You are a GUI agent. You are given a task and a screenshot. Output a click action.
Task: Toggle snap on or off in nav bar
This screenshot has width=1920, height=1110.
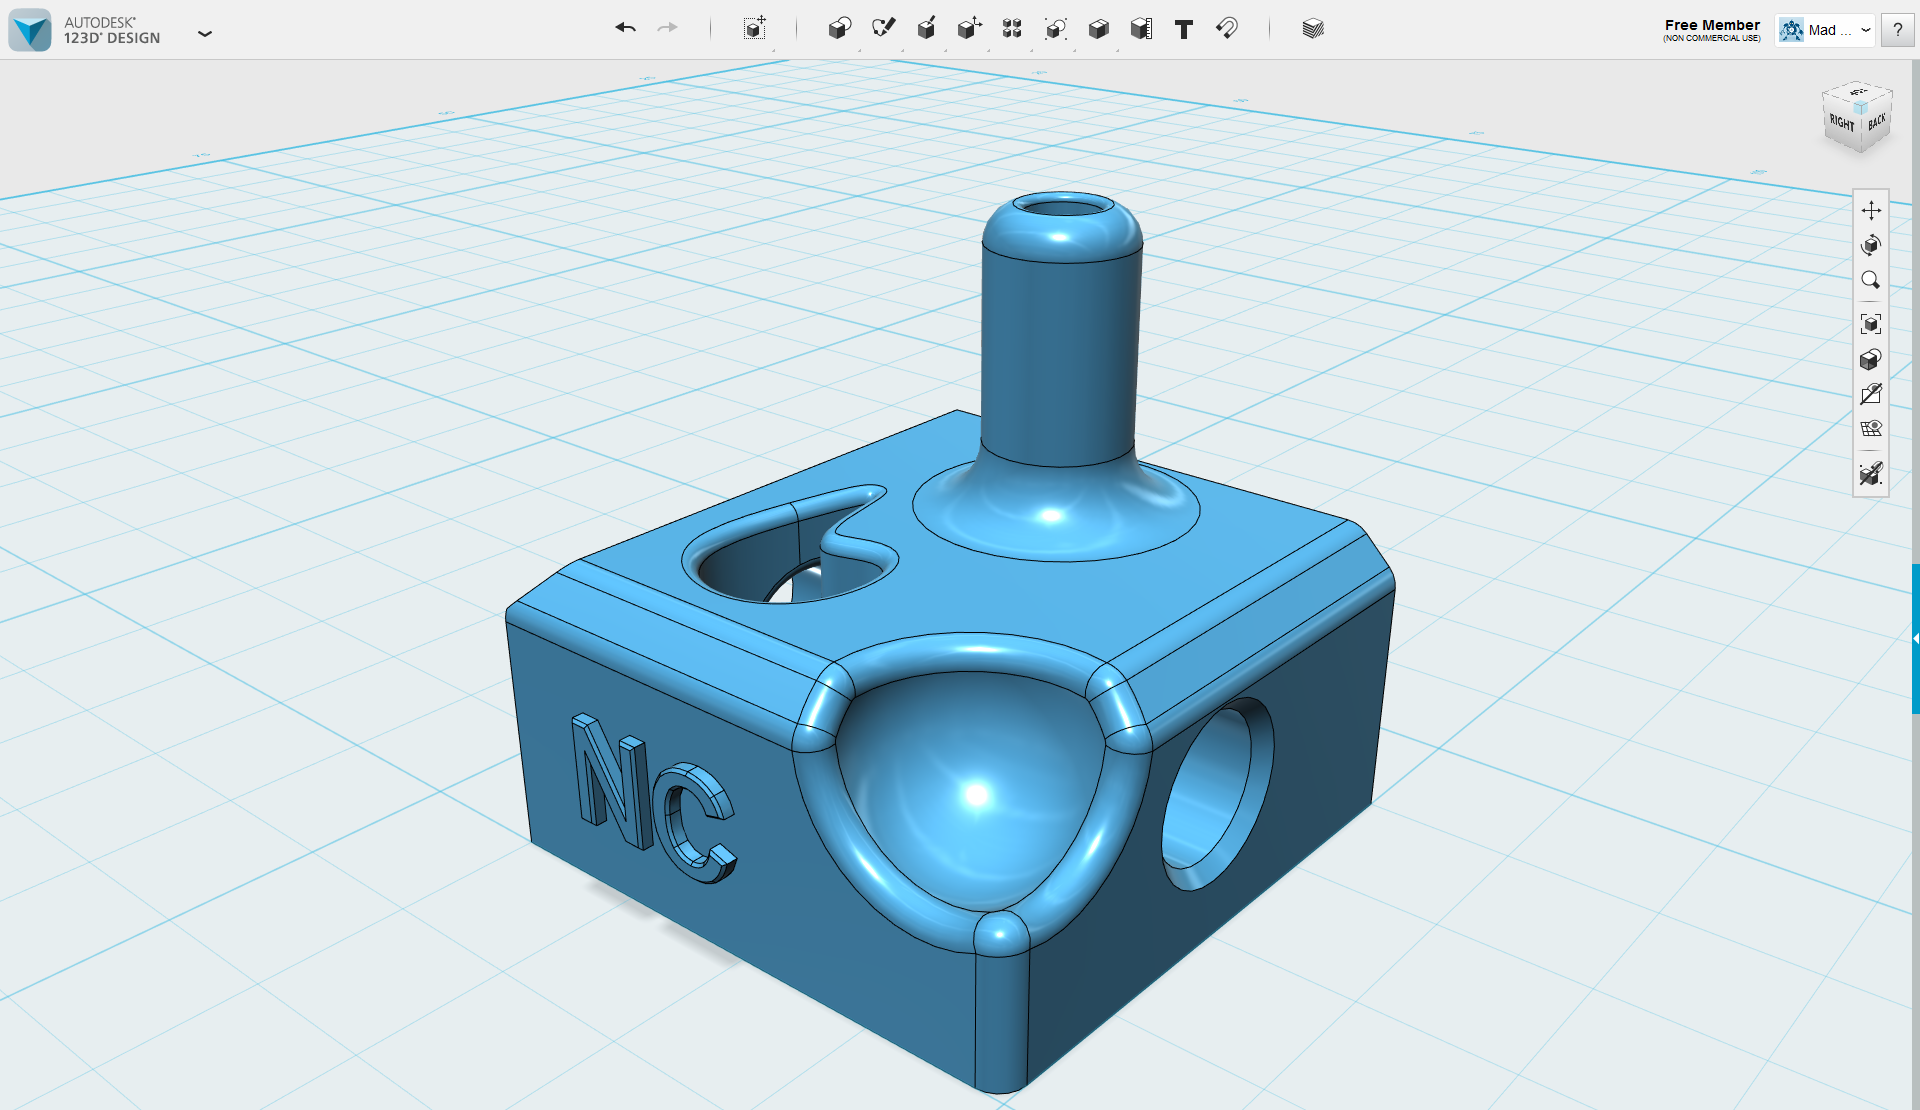(1871, 473)
